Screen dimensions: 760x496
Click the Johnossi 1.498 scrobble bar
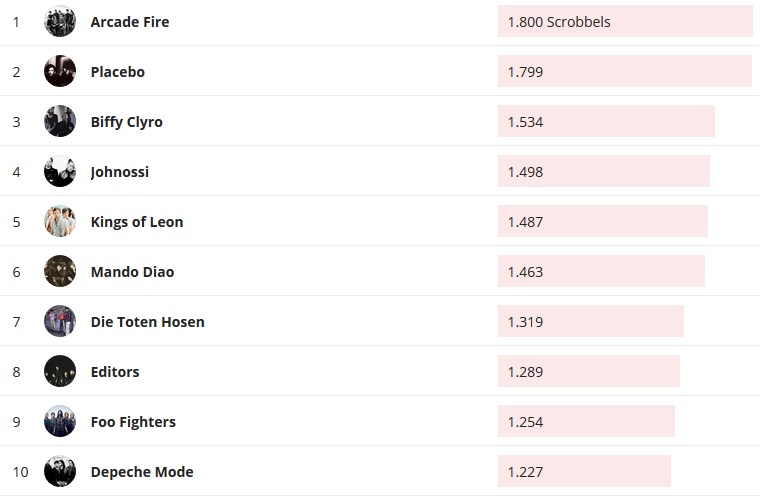pyautogui.click(x=604, y=171)
